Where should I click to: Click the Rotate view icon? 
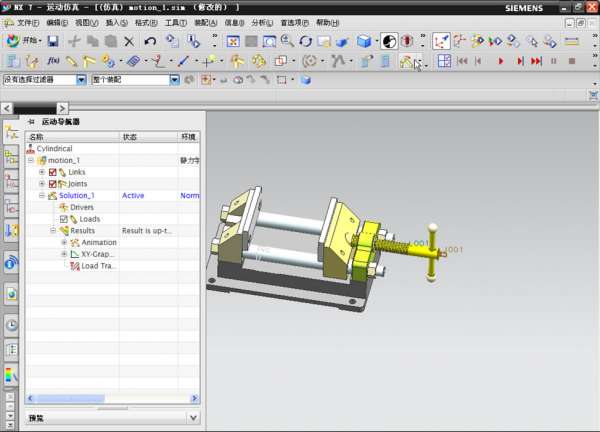305,41
